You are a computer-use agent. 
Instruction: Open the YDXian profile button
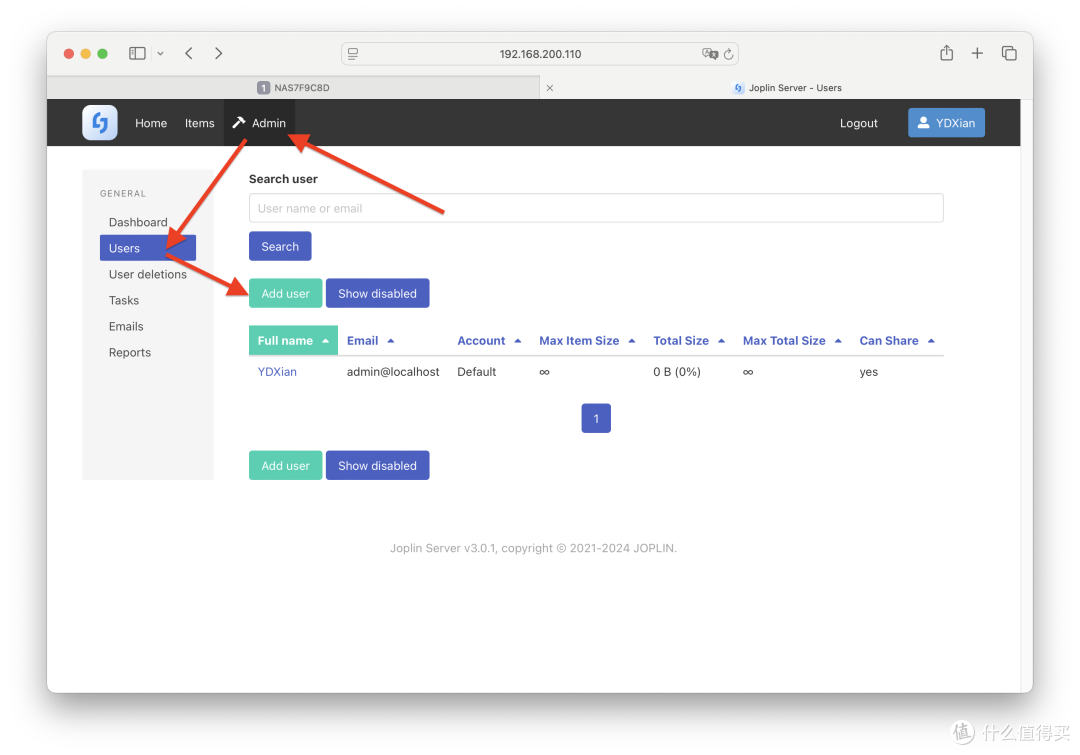click(x=946, y=123)
